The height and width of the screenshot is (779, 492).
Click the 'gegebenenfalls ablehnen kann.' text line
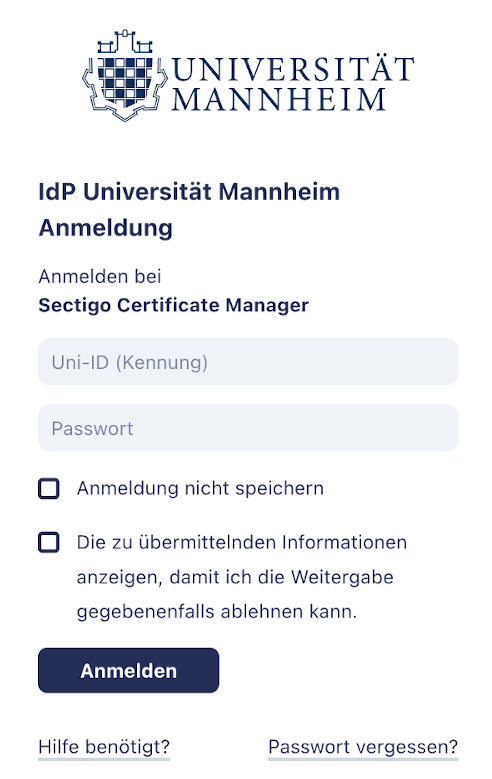pos(217,612)
